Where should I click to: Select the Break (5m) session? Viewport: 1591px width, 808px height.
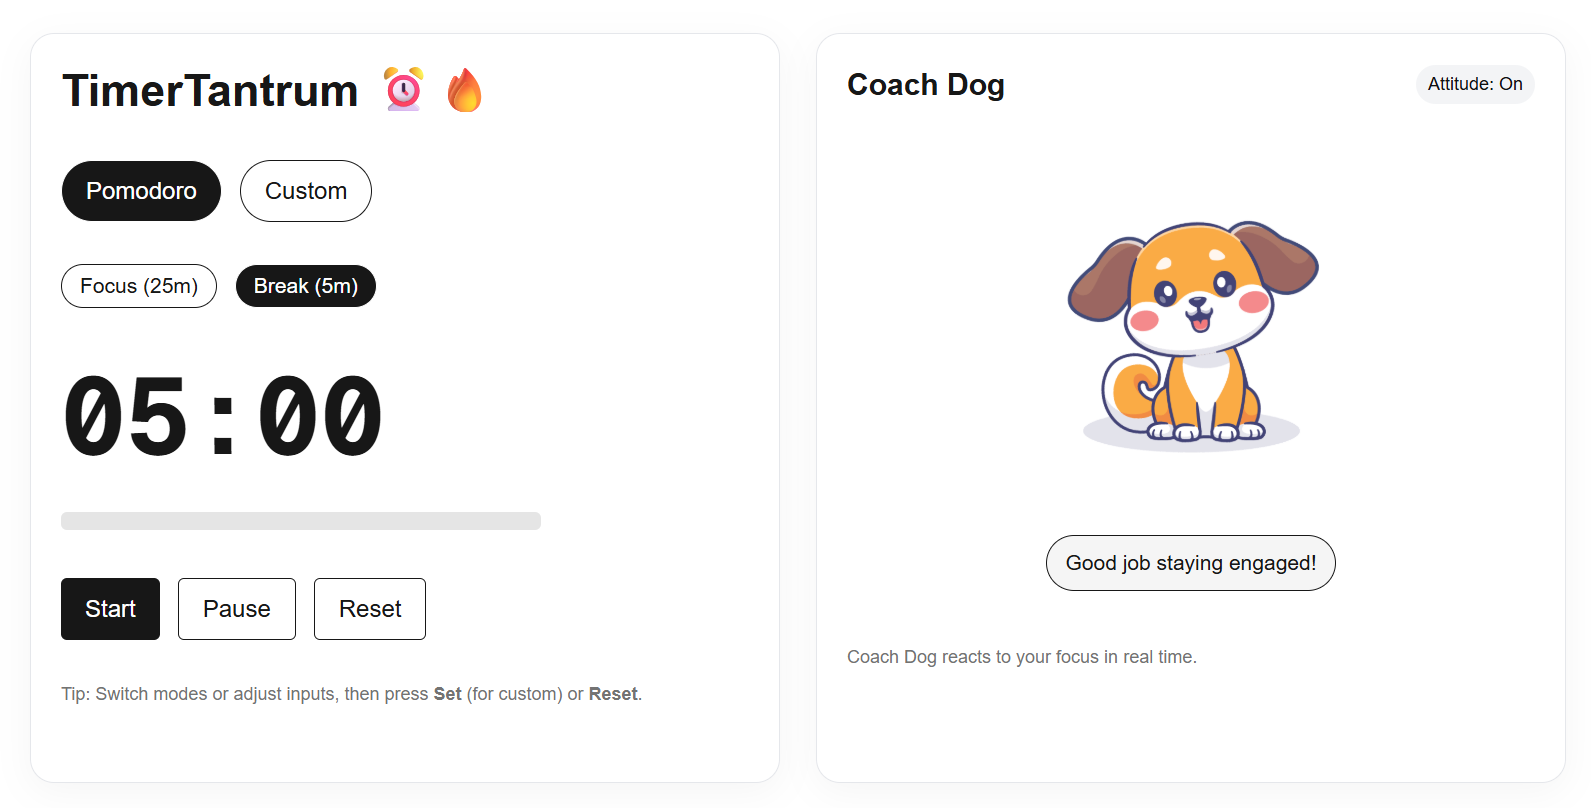click(306, 286)
